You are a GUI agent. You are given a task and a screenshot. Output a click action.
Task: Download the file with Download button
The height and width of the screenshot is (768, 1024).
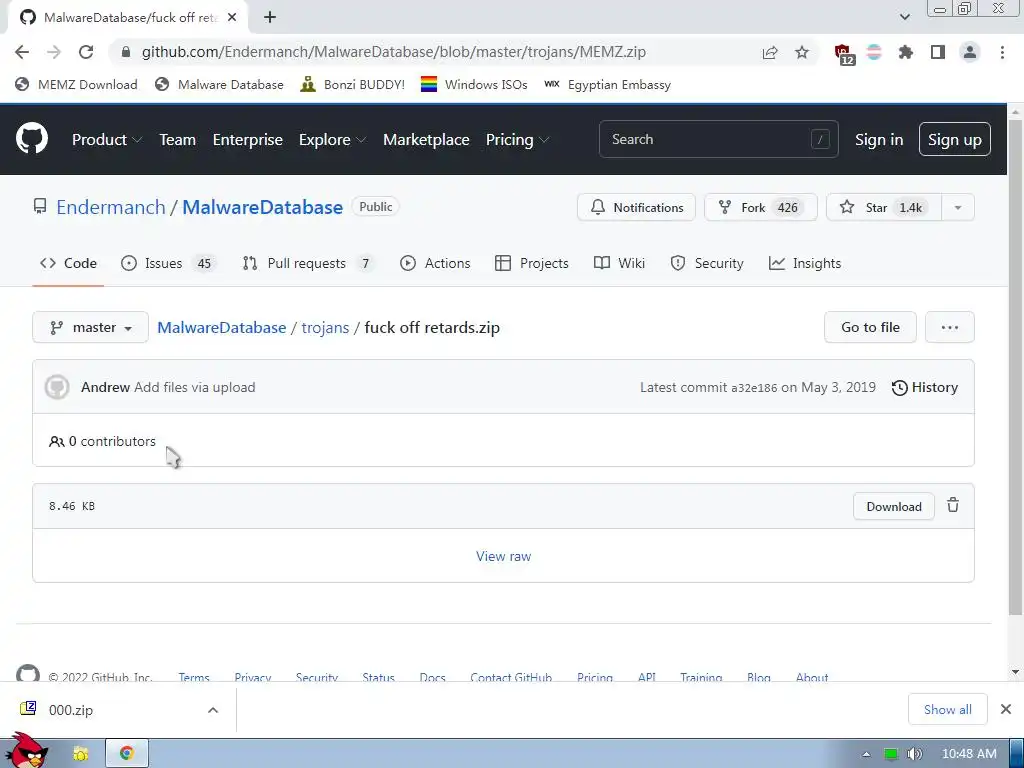(x=893, y=507)
